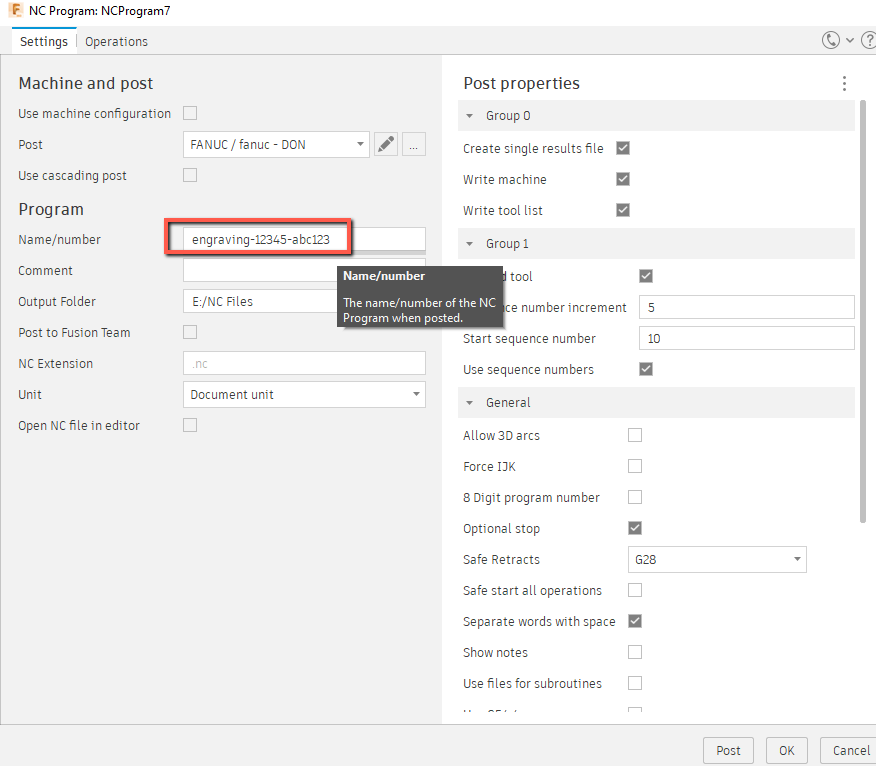Collapse the Group 1 section

(470, 243)
